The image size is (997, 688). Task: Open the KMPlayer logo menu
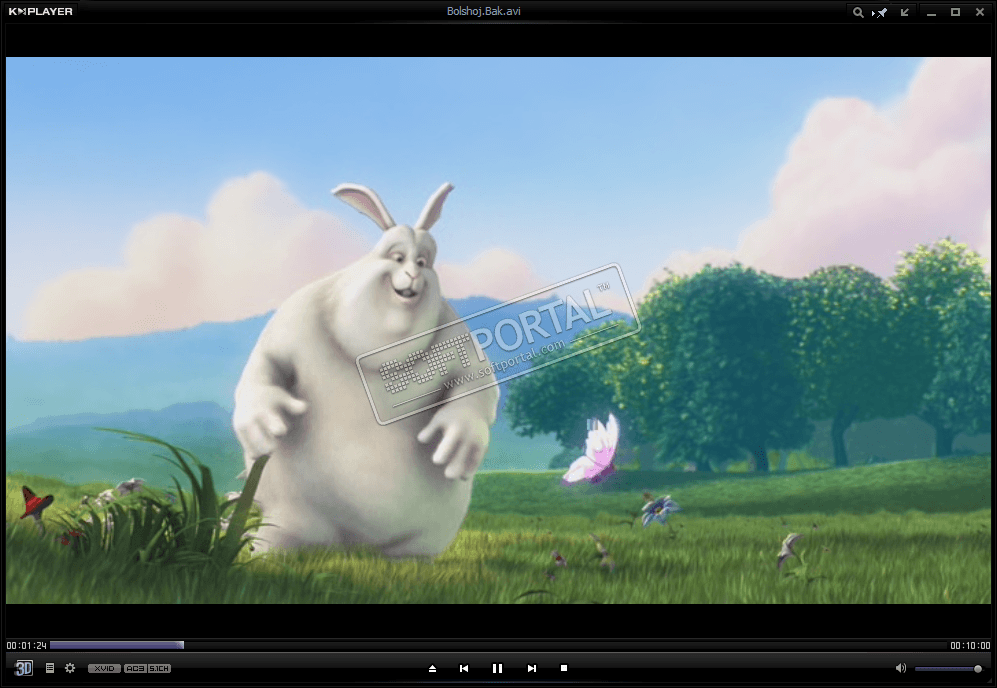(x=41, y=11)
